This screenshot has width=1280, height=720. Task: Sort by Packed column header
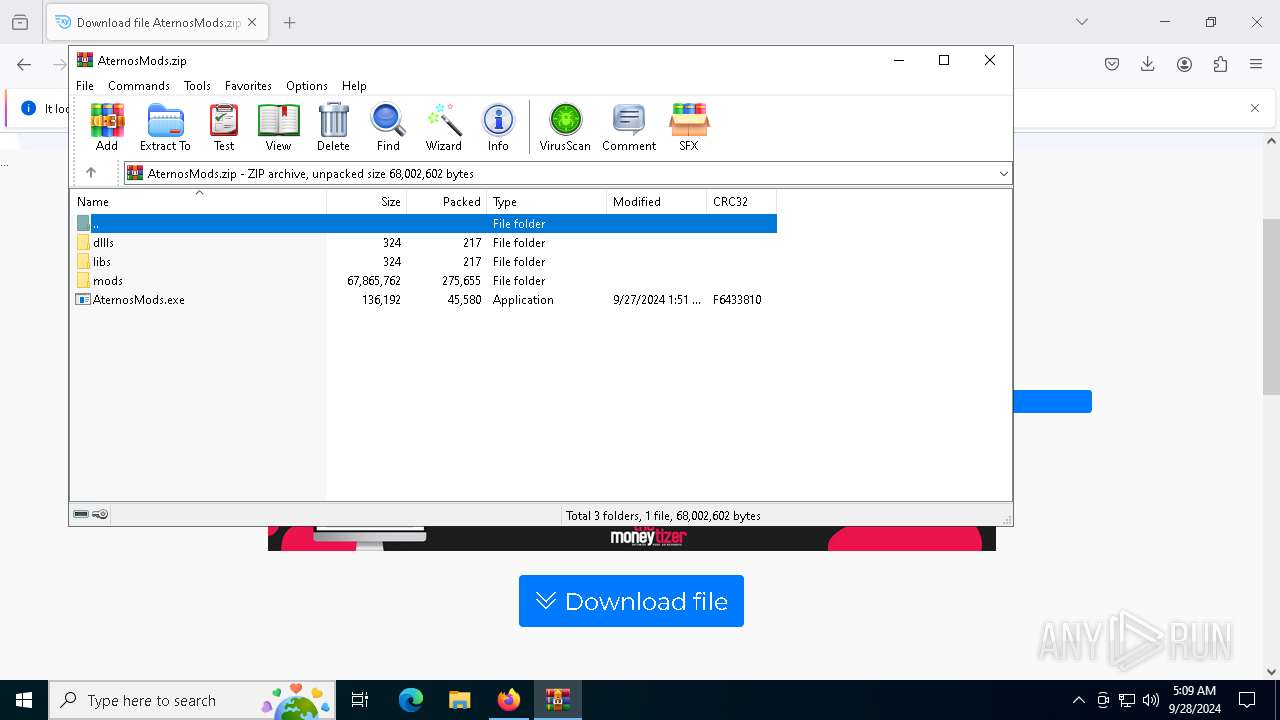point(446,202)
